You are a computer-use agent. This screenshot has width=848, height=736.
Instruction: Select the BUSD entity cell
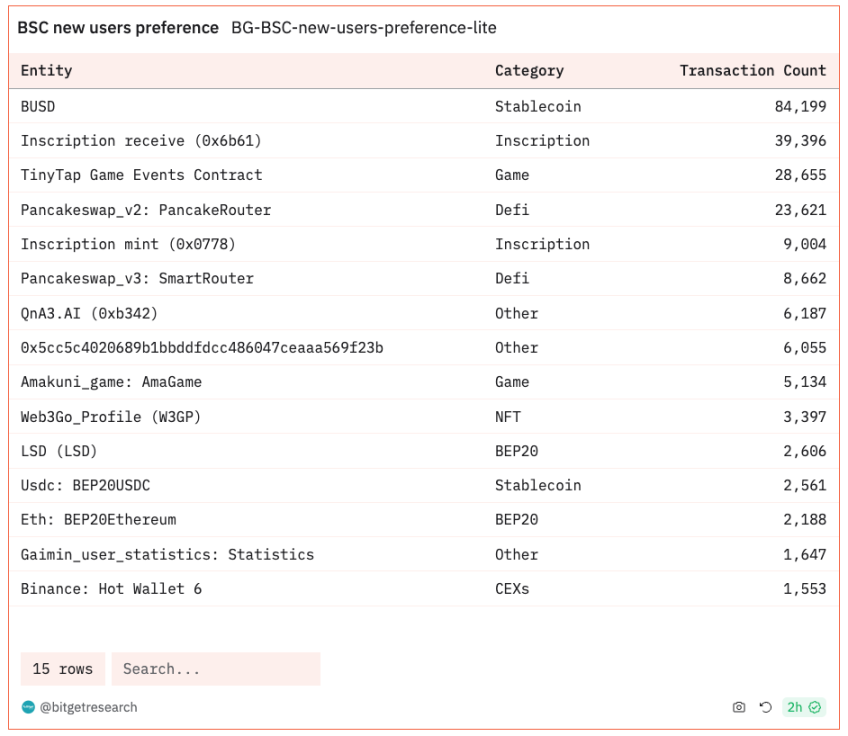pos(38,107)
